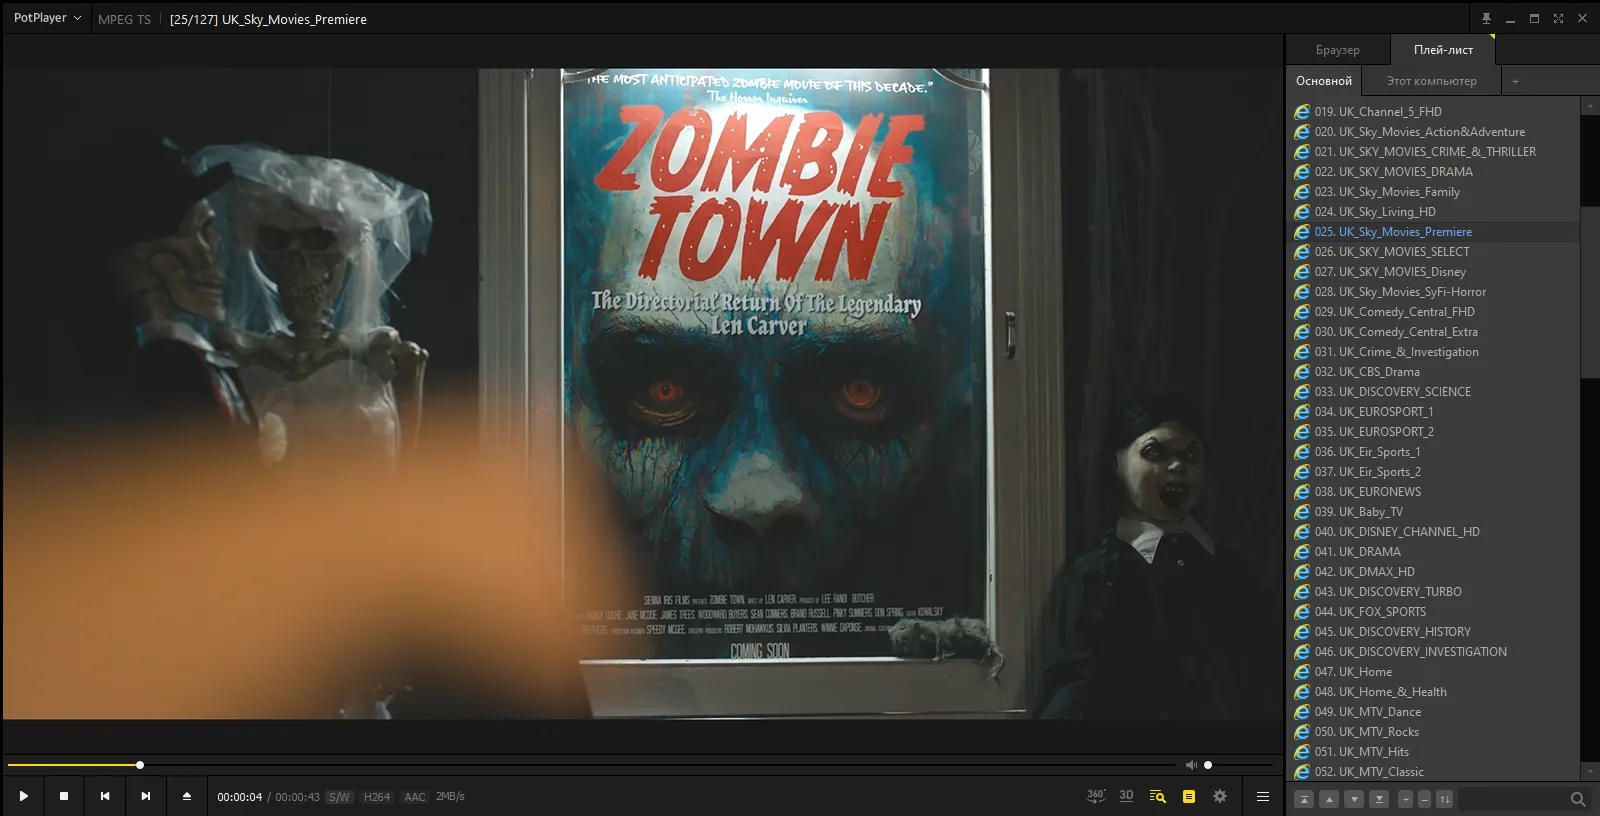Remove item from playlist with minus button
1600x816 pixels.
point(1424,799)
